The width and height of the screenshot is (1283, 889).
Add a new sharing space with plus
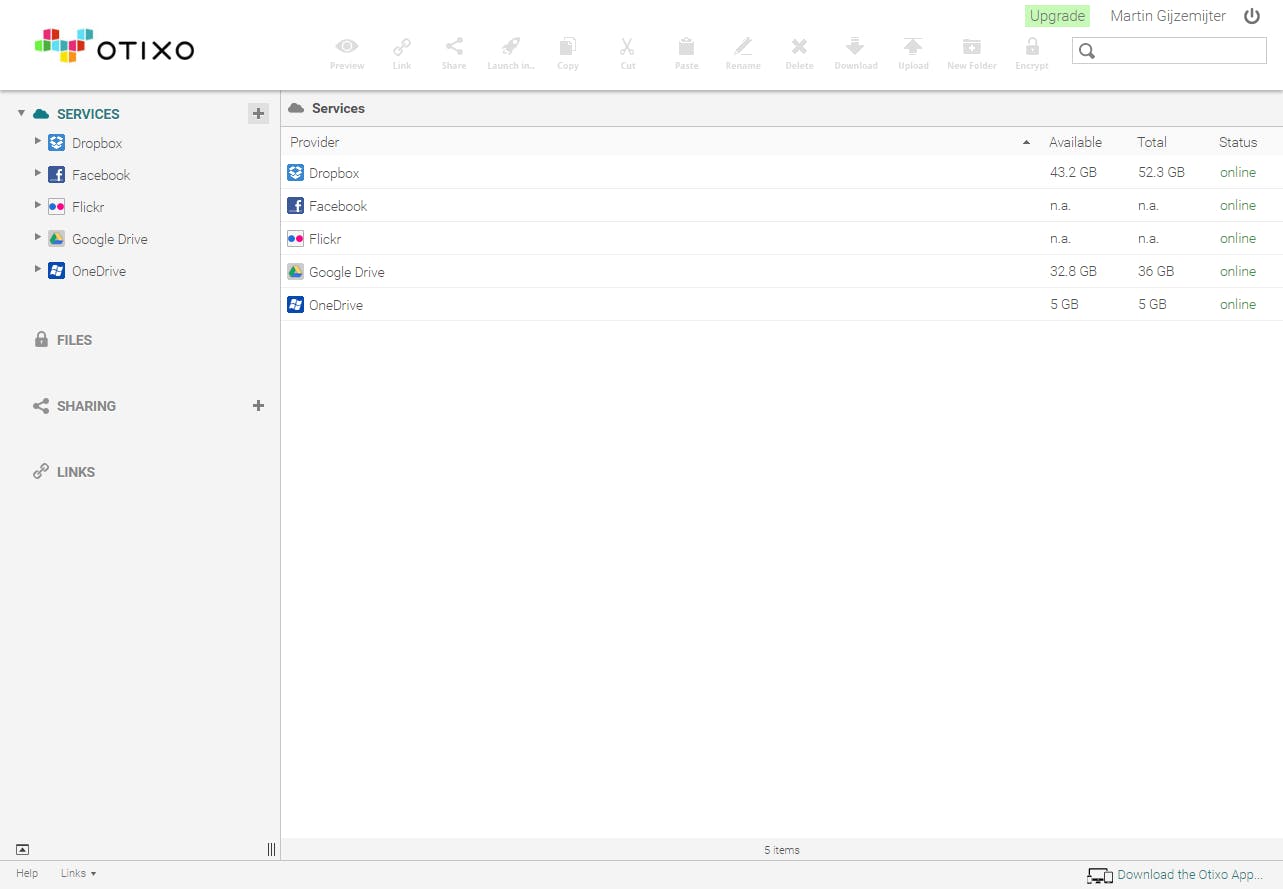coord(258,406)
